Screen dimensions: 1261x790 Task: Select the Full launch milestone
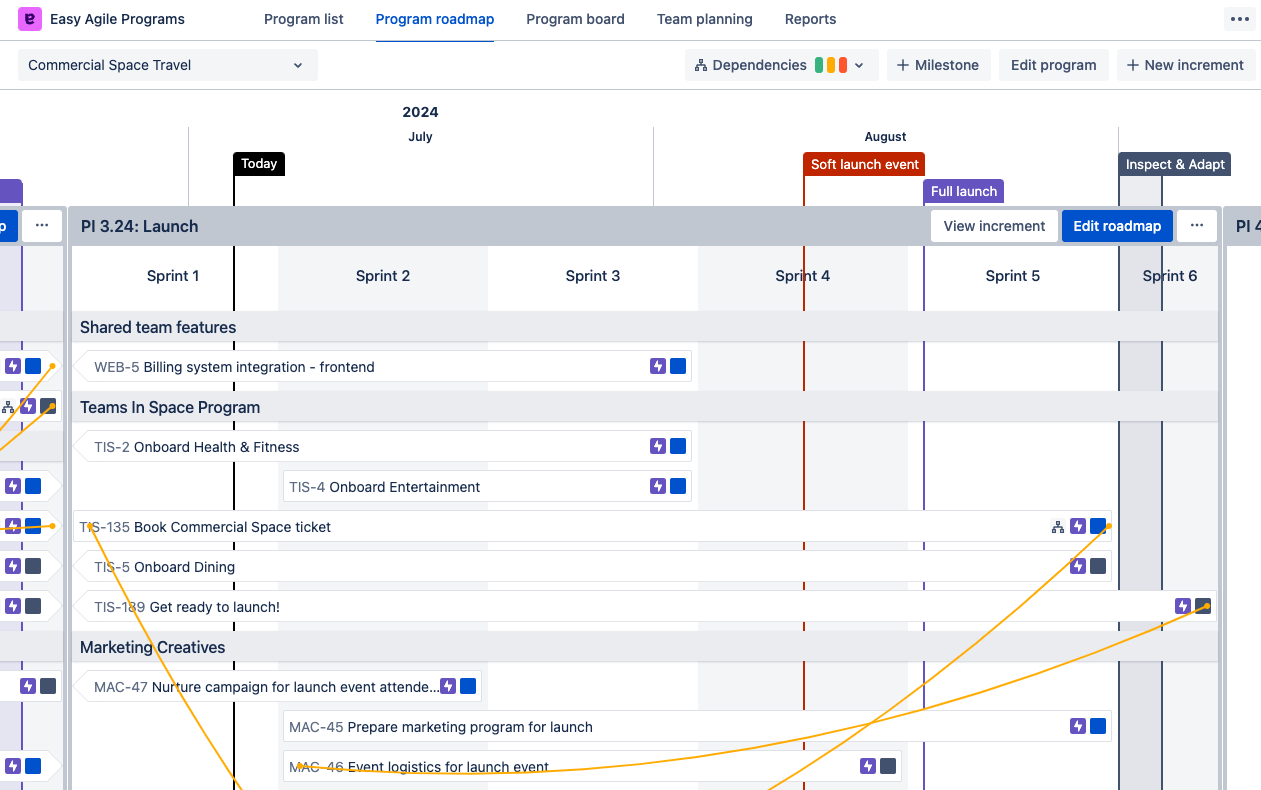[964, 191]
